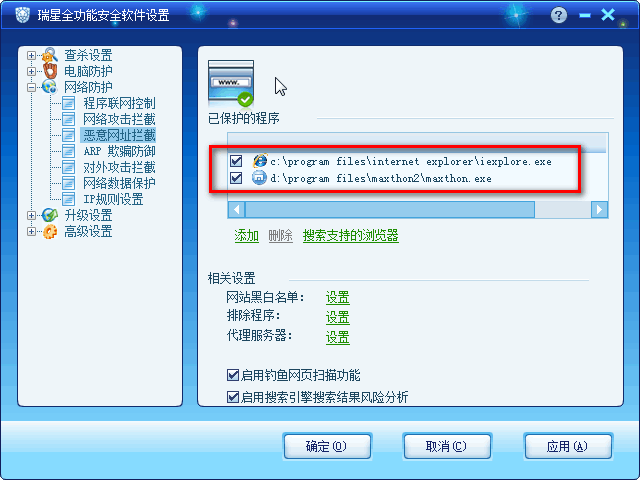
Task: Click the program list horizontal scrollbar thumb
Action: (390, 210)
